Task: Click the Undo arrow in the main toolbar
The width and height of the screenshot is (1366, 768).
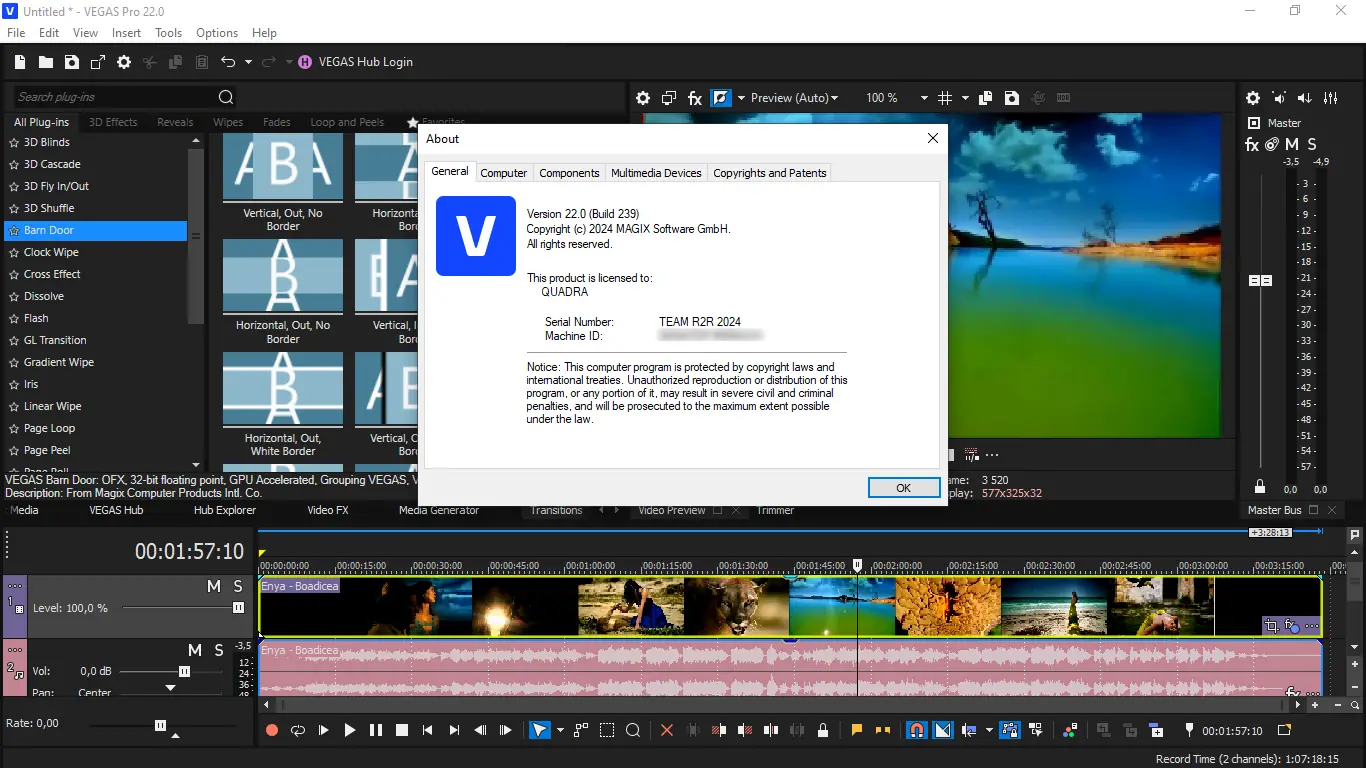Action: click(228, 62)
